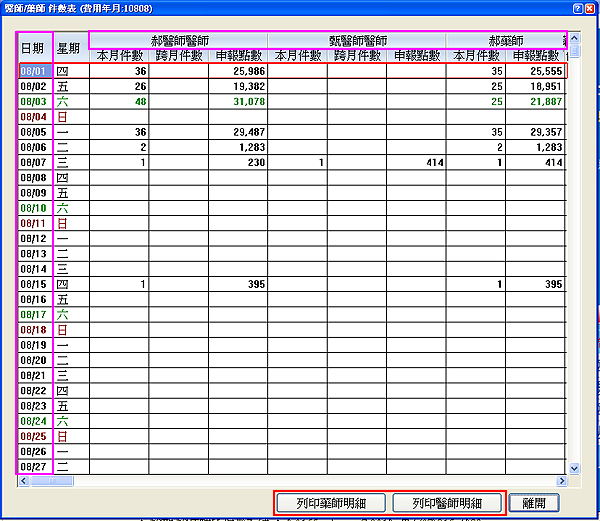
Task: Click the 25,986 申報點數 cell
Action: (237, 72)
